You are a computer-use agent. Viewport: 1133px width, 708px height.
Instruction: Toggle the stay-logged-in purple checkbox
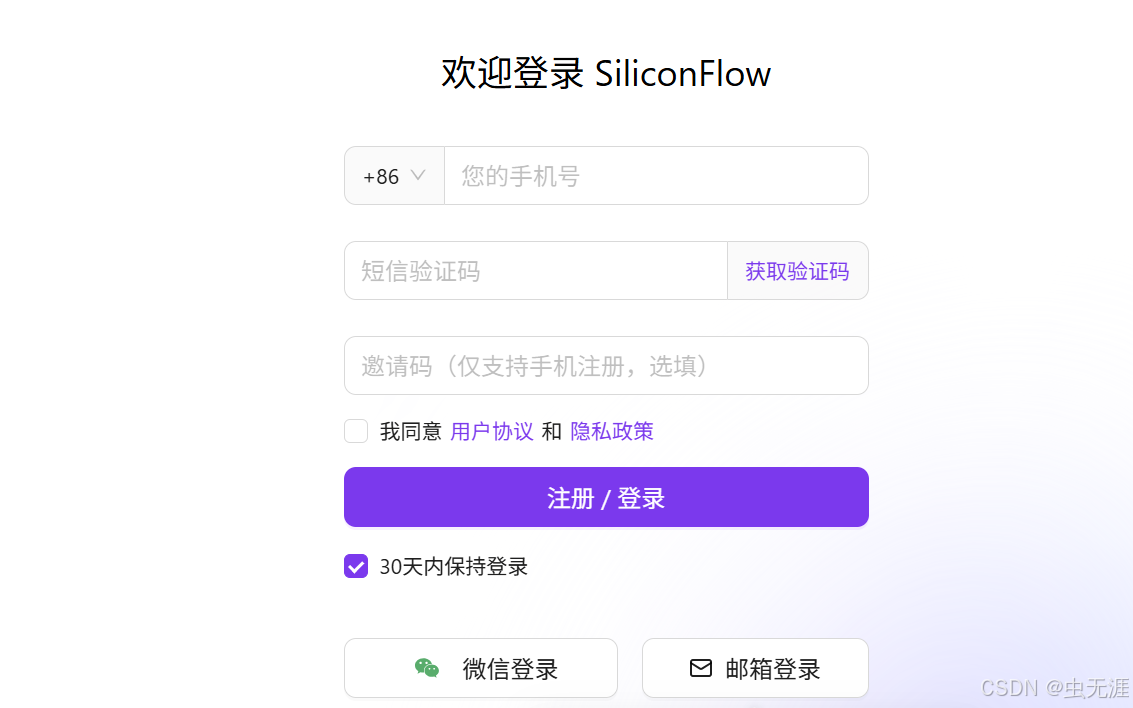[x=356, y=566]
